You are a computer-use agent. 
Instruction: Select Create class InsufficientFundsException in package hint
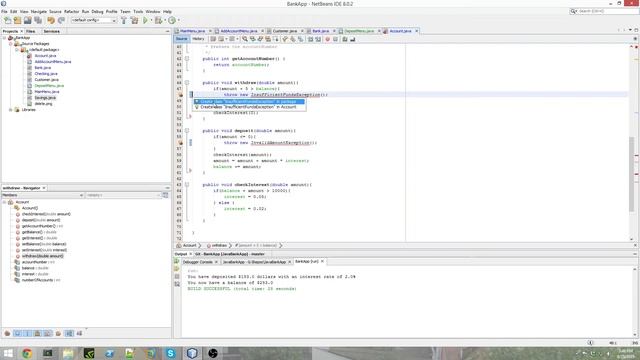(249, 102)
